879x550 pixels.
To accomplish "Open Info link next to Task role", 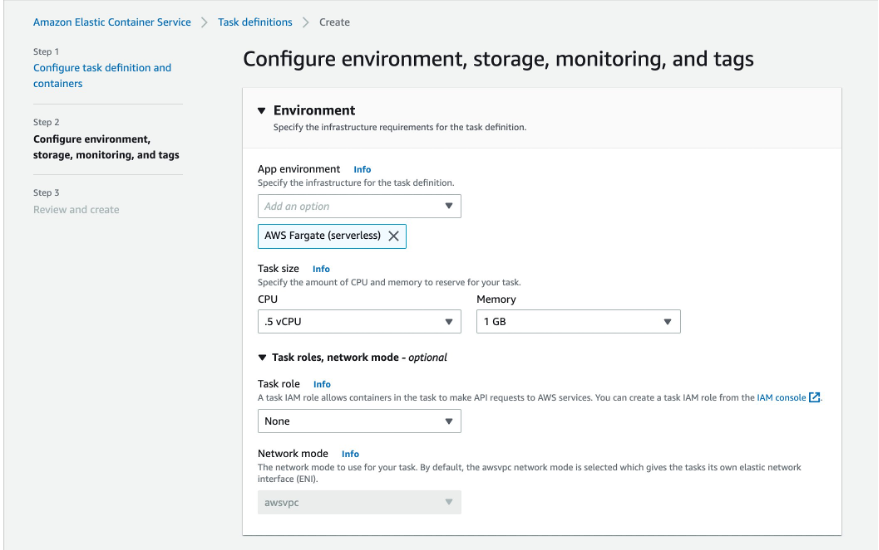I will click(322, 384).
